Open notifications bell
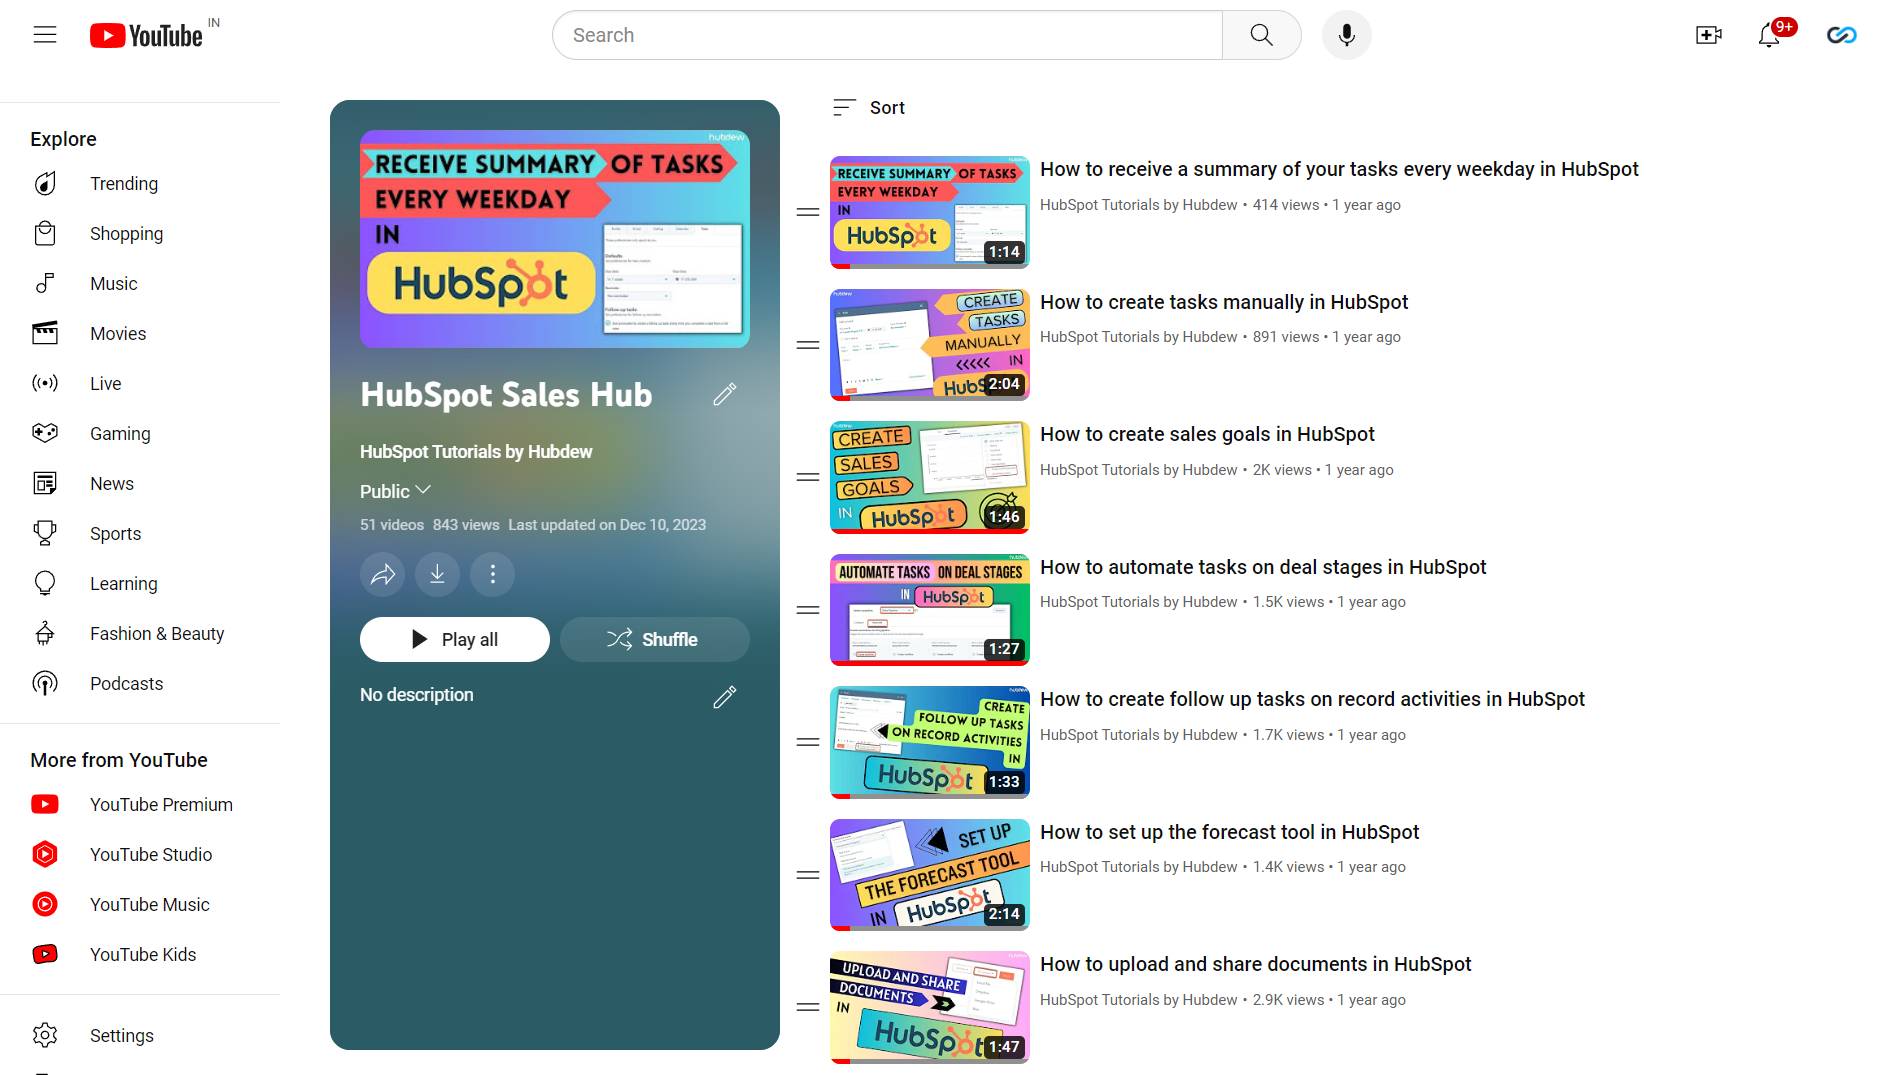The width and height of the screenshot is (1896, 1075). click(x=1769, y=35)
